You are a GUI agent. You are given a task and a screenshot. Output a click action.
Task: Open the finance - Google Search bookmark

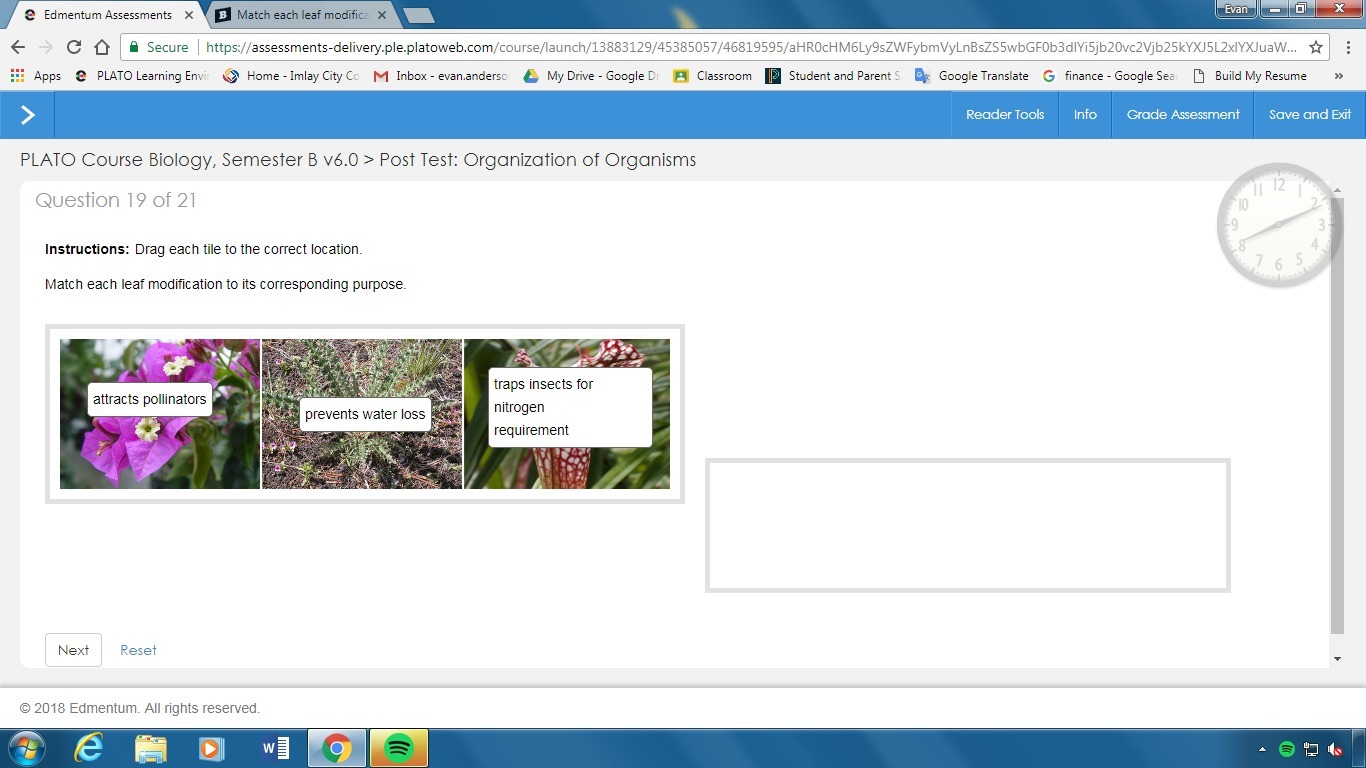(1109, 75)
